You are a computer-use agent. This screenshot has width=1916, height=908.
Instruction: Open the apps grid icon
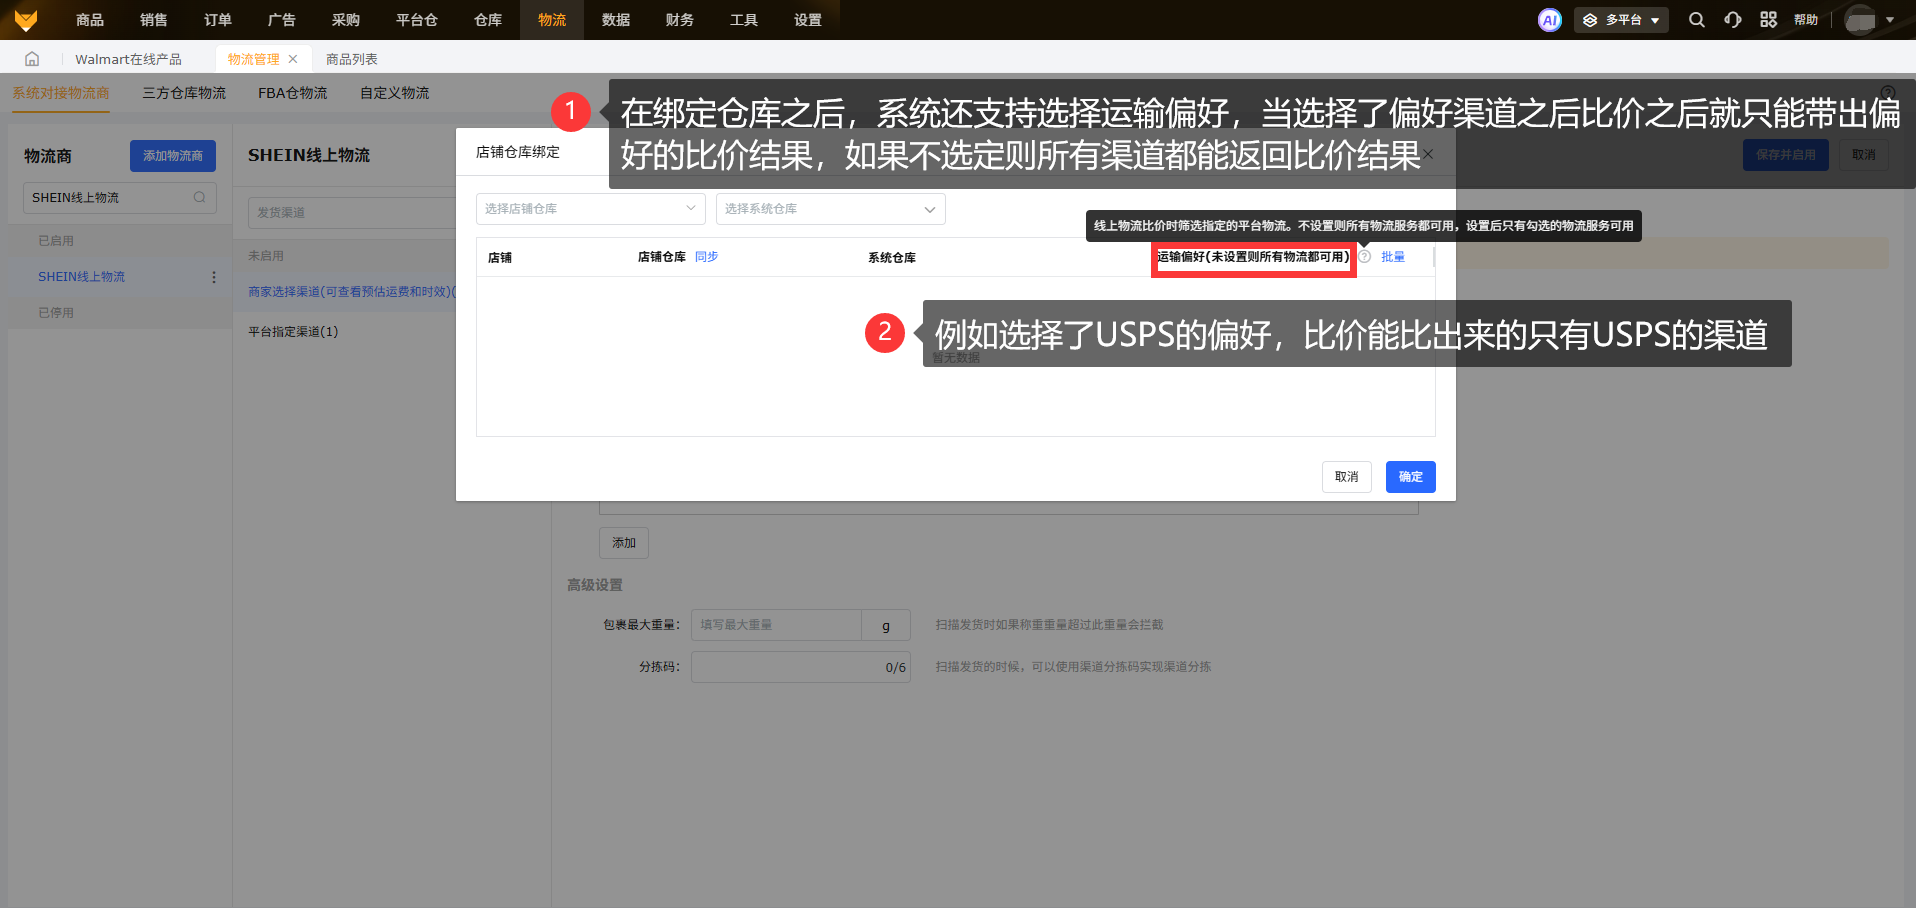[1768, 20]
